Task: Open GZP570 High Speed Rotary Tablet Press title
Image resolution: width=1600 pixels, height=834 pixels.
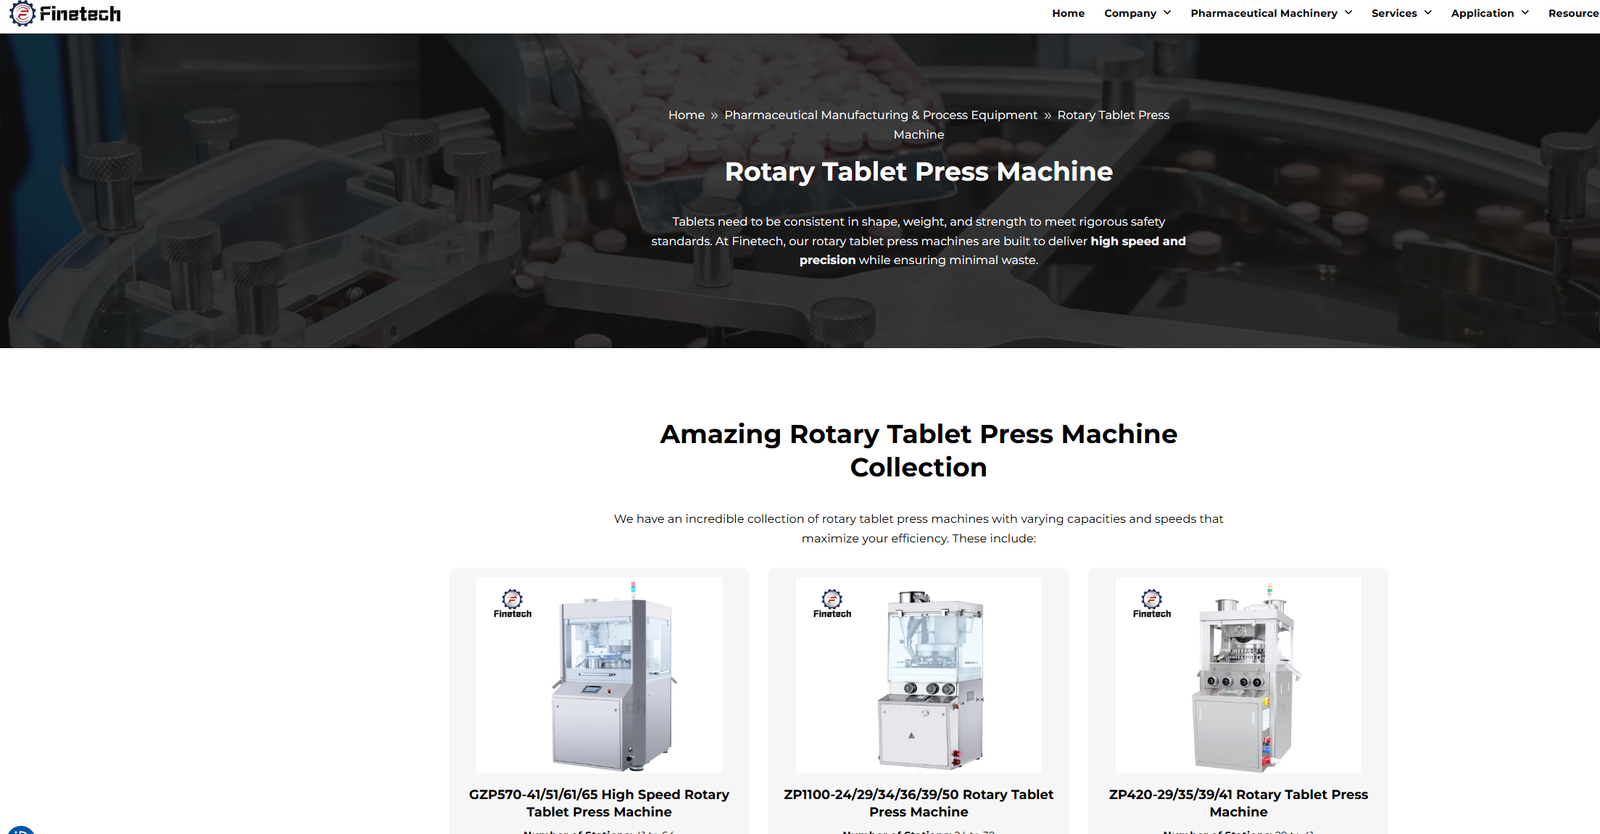Action: tap(599, 803)
